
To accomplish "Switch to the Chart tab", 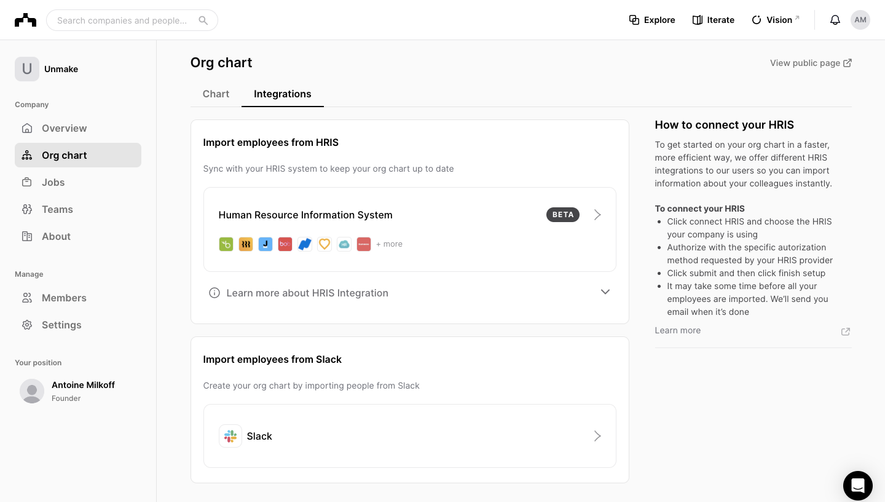I will click(x=216, y=94).
